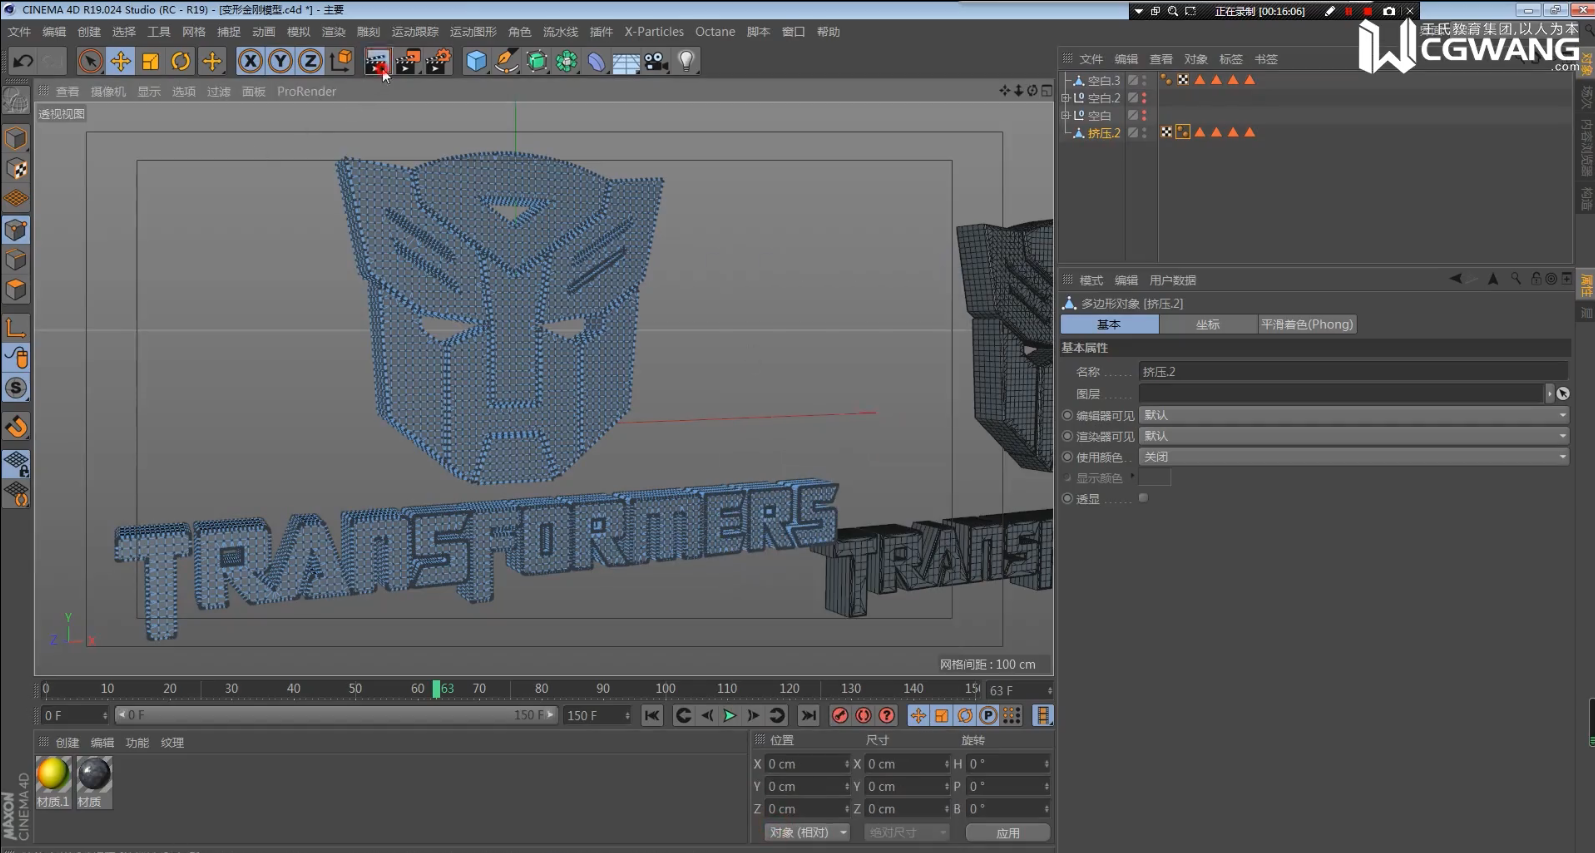Expand the 空白 object tree node
Viewport: 1595px width, 853px height.
(x=1066, y=115)
